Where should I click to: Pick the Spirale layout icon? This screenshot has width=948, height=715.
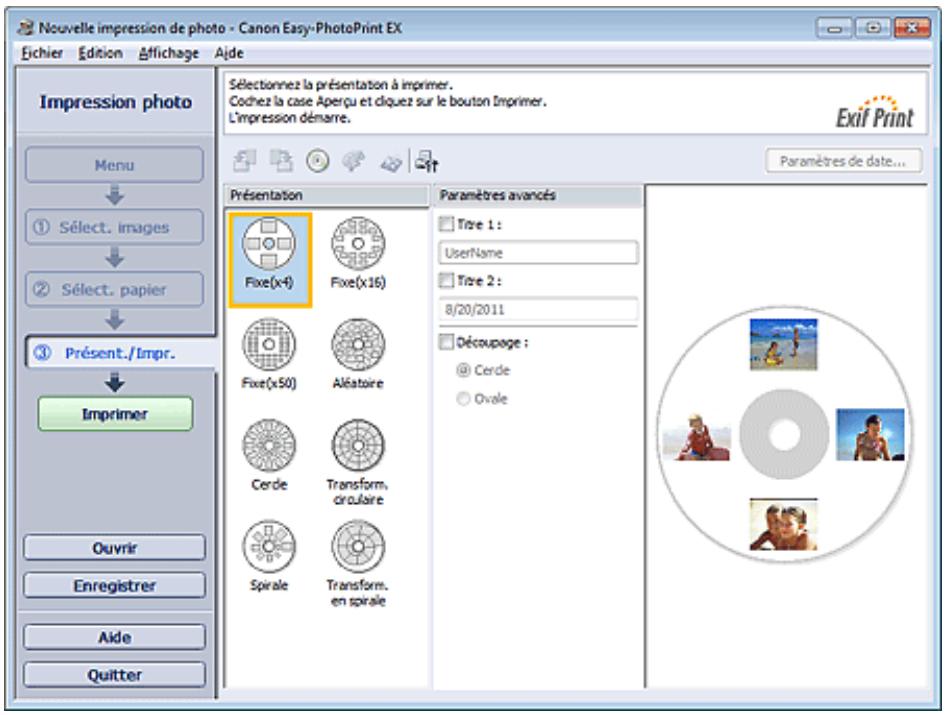[x=269, y=546]
